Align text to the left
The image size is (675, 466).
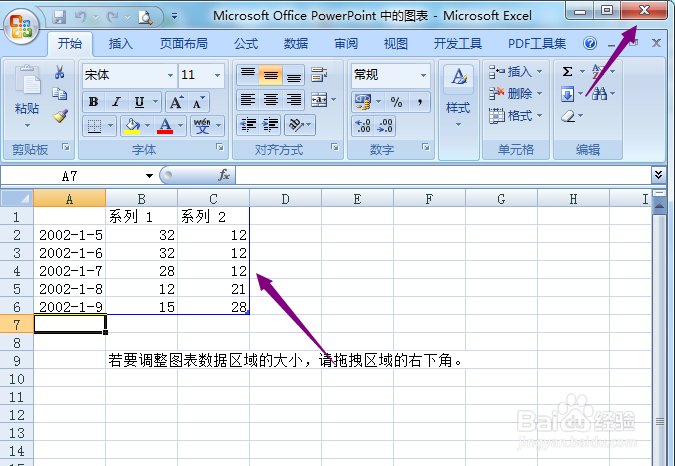248,100
